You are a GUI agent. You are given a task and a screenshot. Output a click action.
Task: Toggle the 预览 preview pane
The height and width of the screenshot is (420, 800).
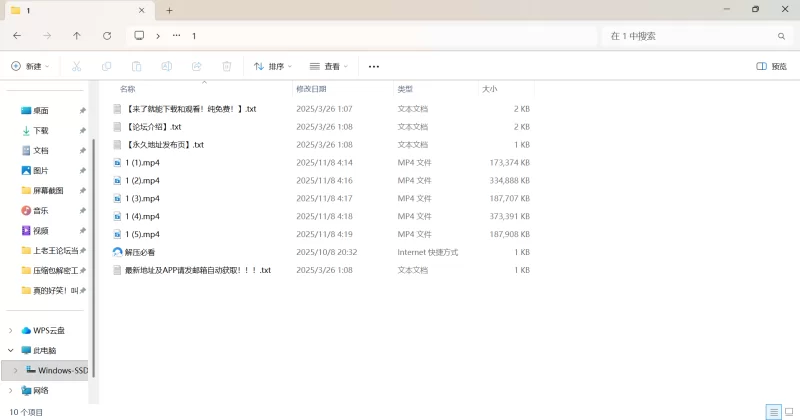(771, 66)
